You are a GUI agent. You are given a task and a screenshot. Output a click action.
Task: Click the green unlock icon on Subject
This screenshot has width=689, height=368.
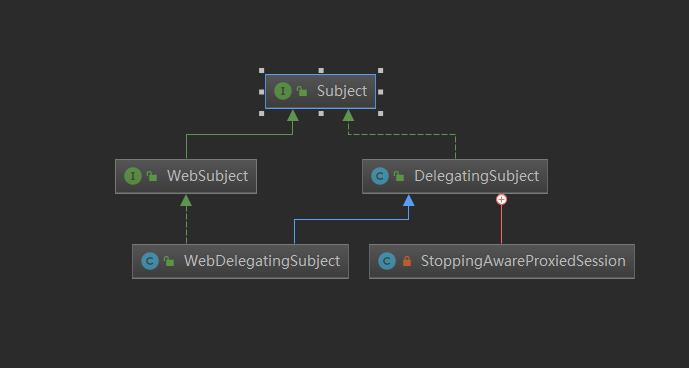coord(302,91)
